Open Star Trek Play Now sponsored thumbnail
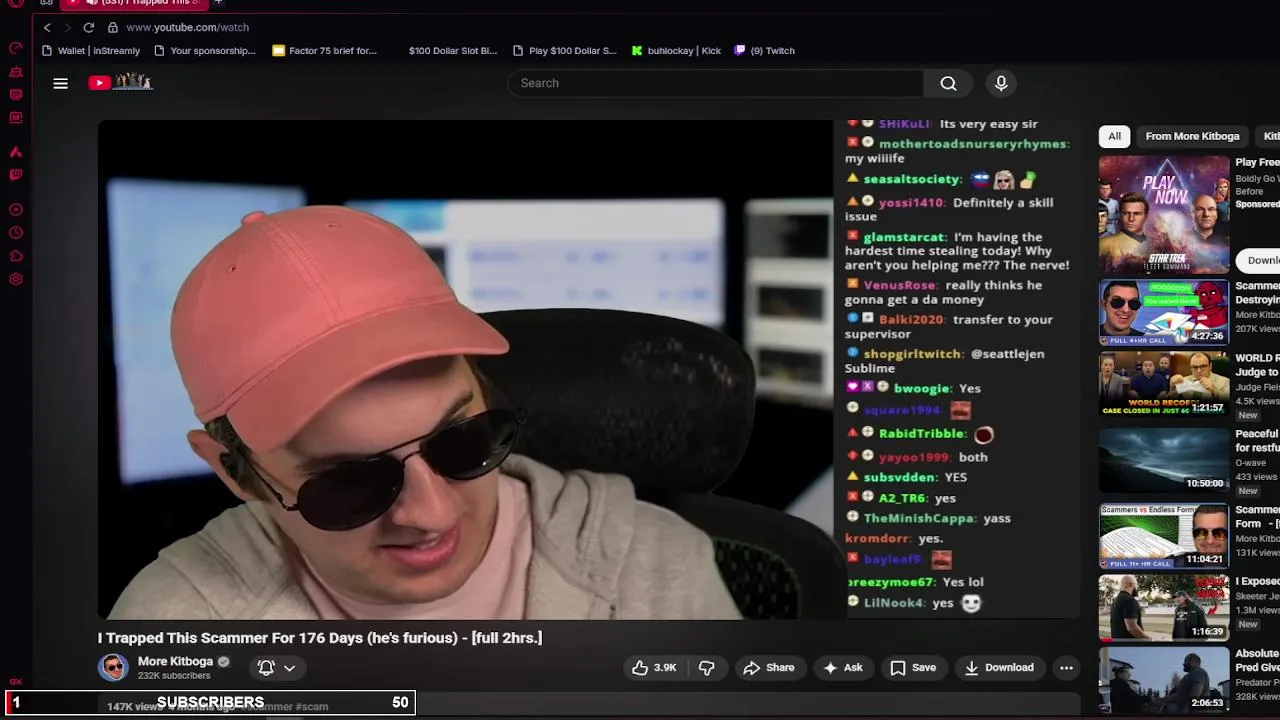 [x=1164, y=215]
